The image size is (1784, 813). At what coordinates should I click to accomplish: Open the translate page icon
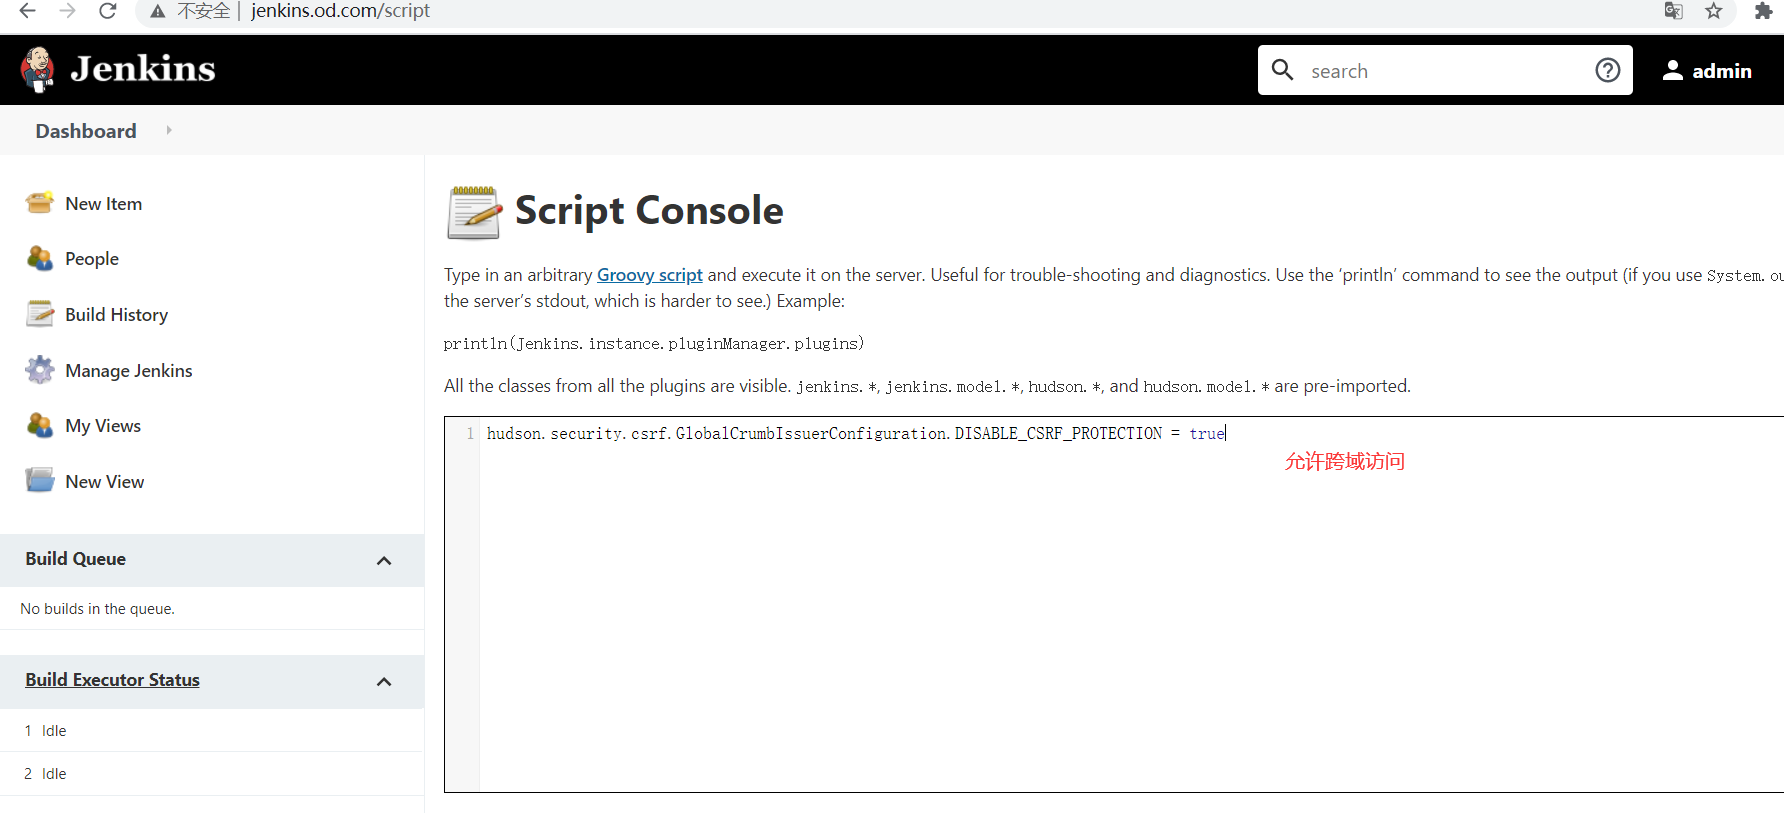(x=1674, y=11)
